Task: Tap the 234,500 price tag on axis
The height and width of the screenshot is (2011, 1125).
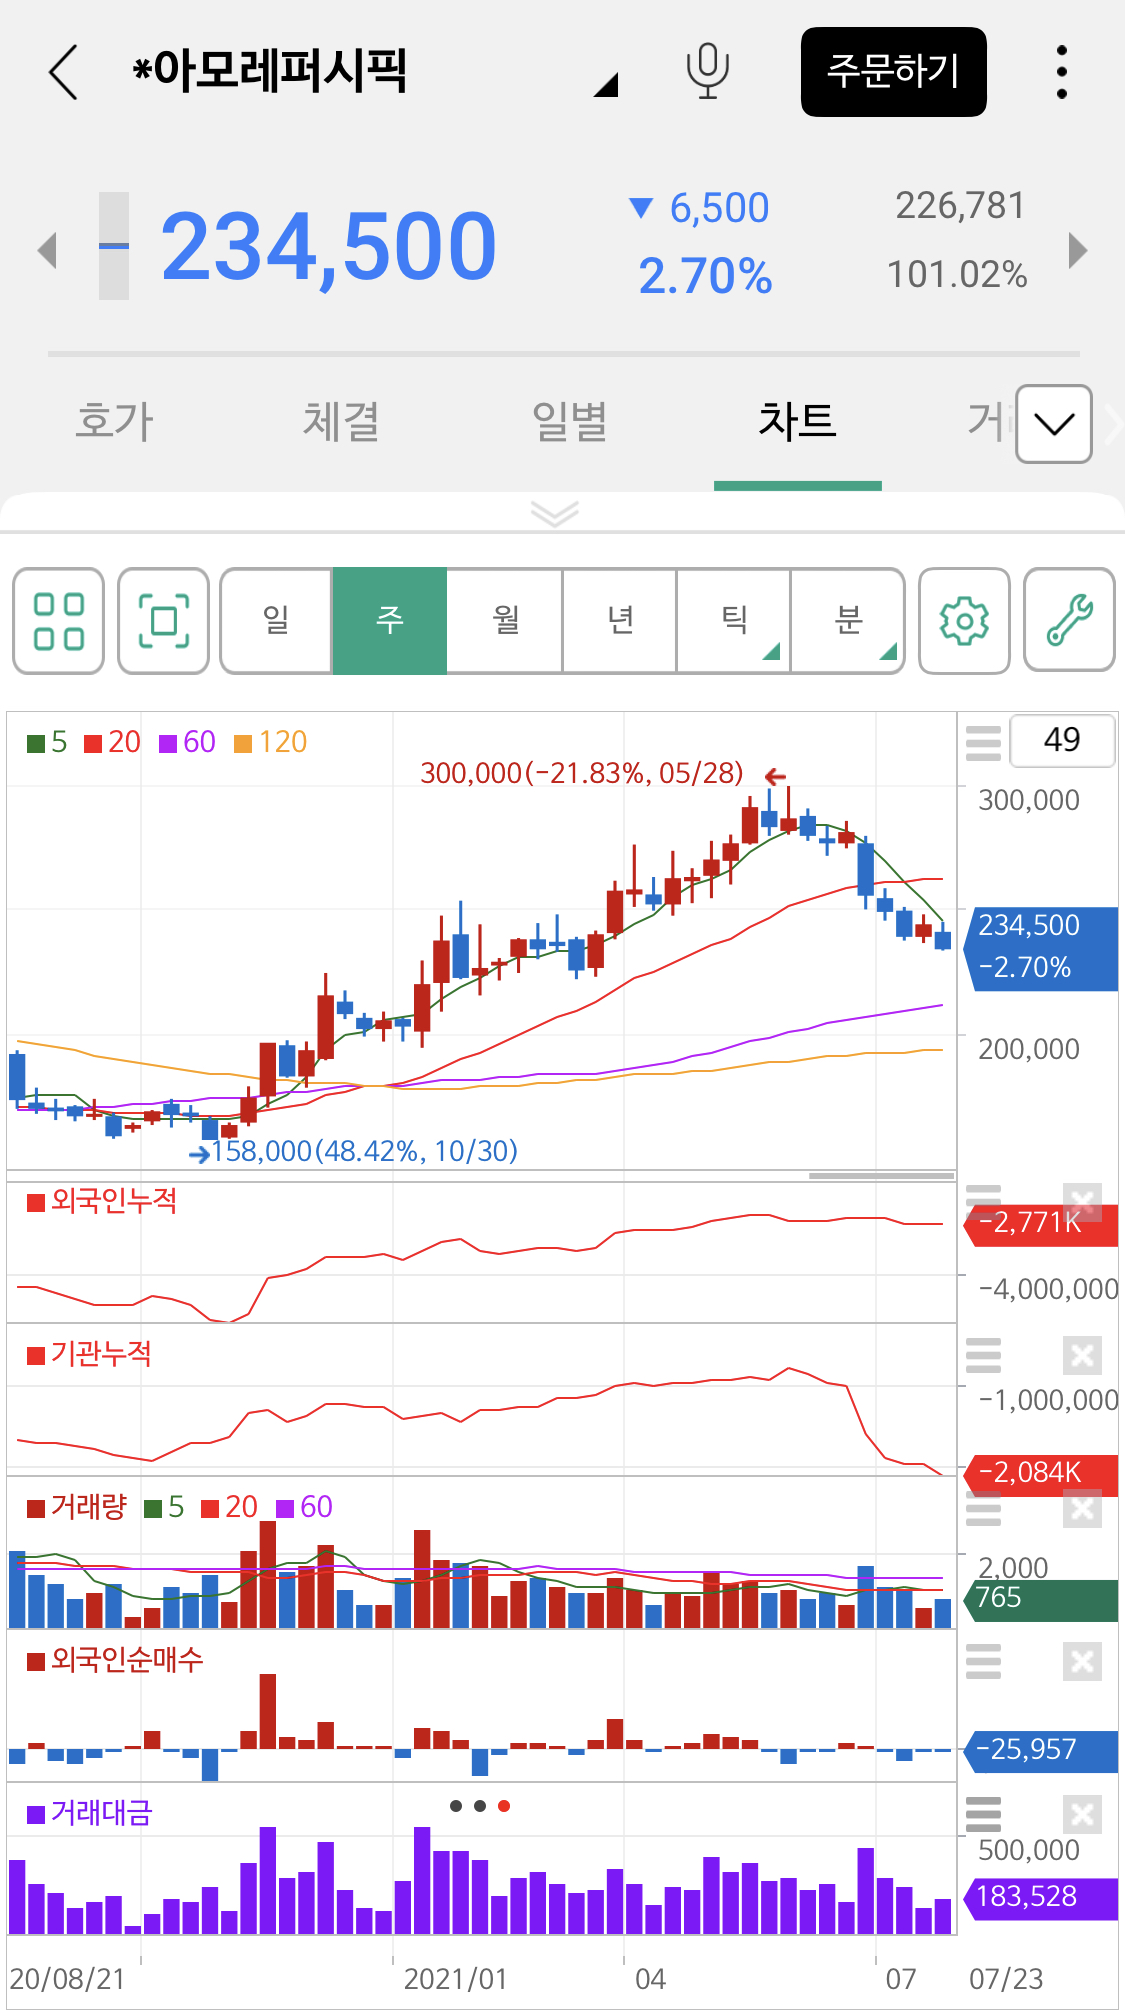Action: [1040, 948]
